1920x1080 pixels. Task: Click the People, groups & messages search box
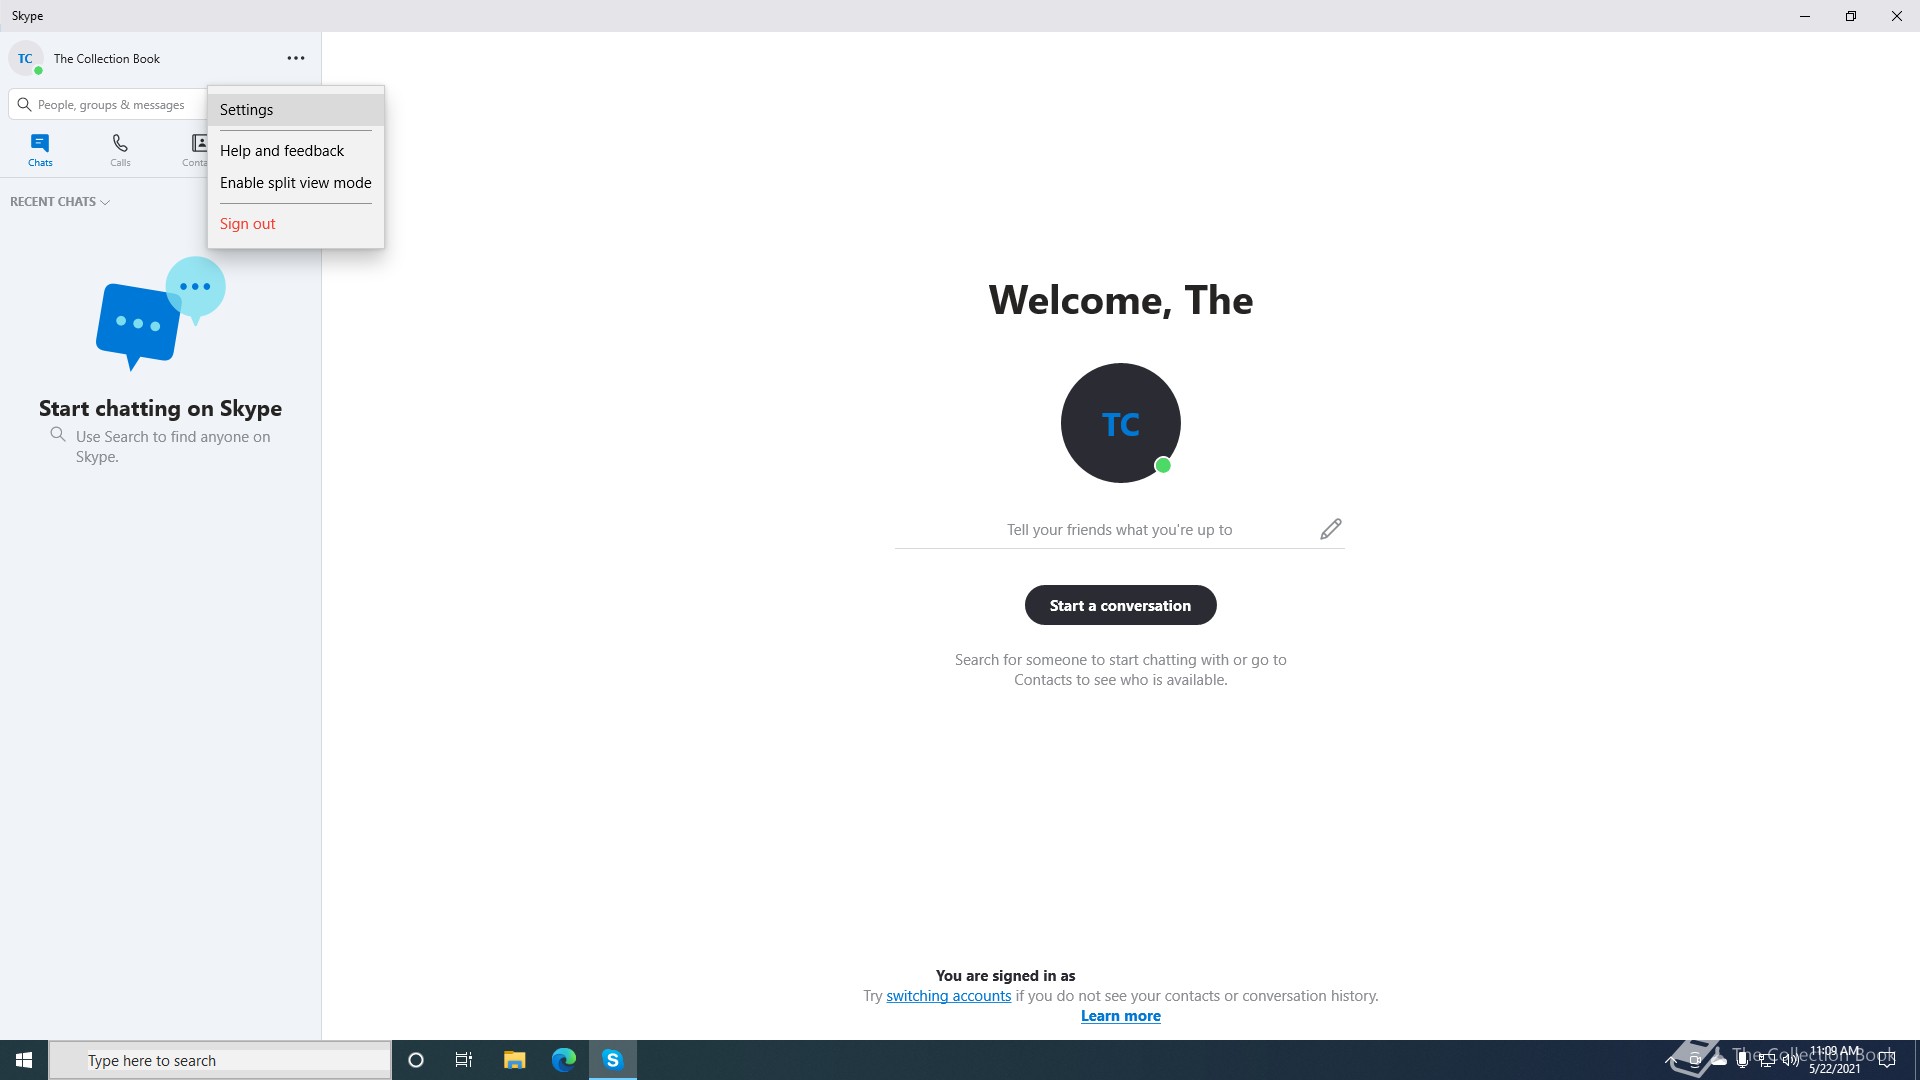coord(108,105)
